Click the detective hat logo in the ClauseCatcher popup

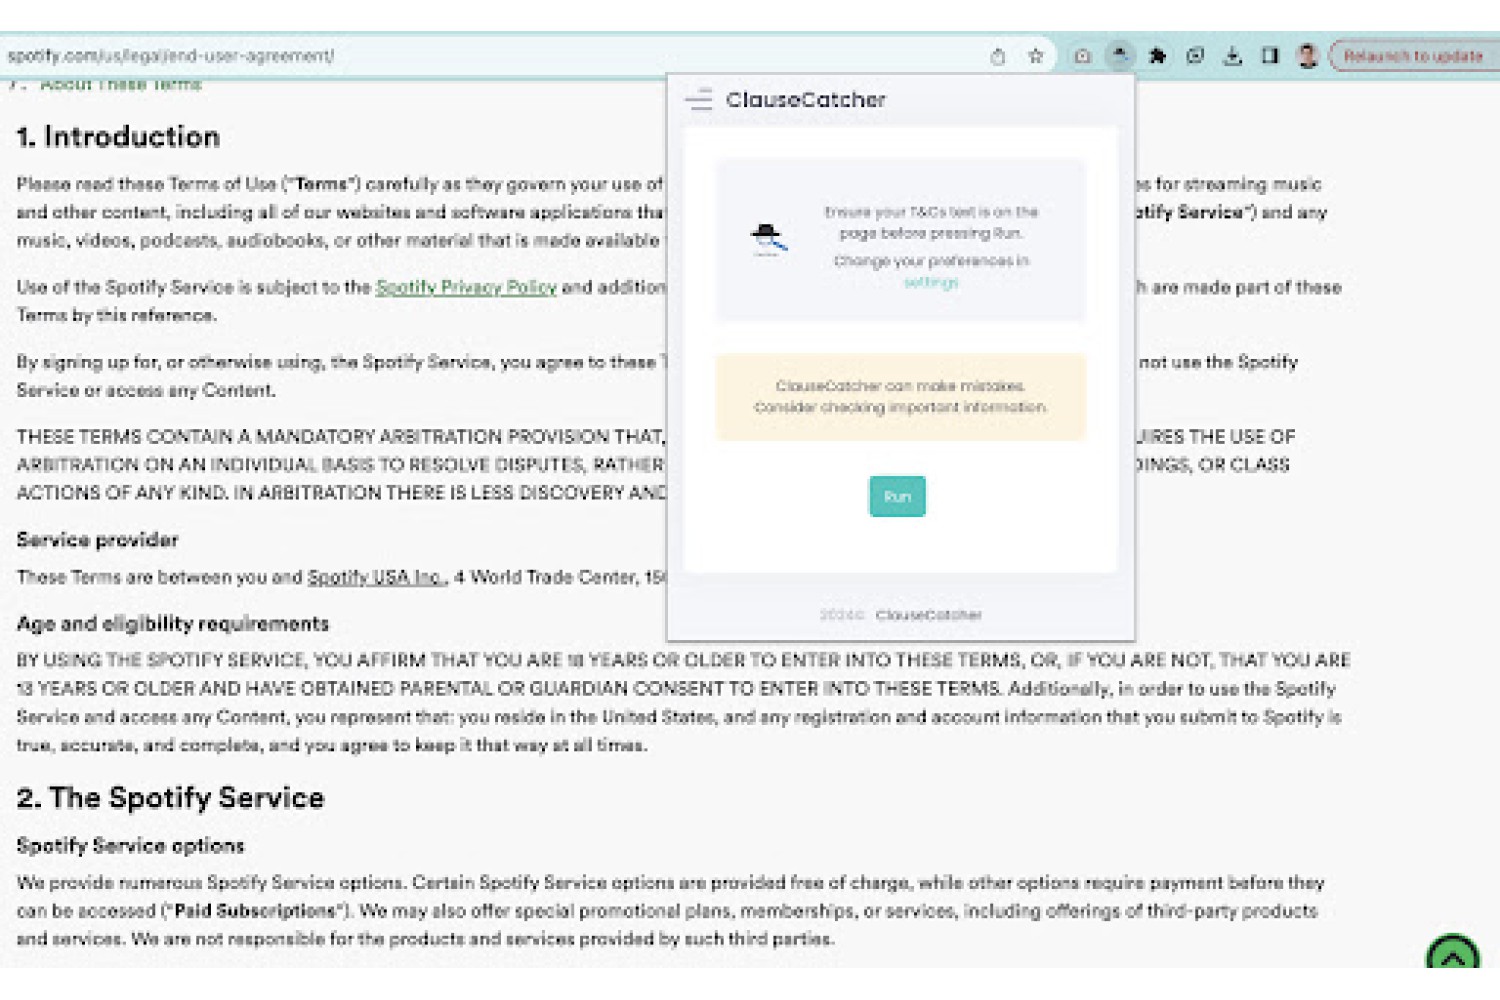pyautogui.click(x=768, y=240)
